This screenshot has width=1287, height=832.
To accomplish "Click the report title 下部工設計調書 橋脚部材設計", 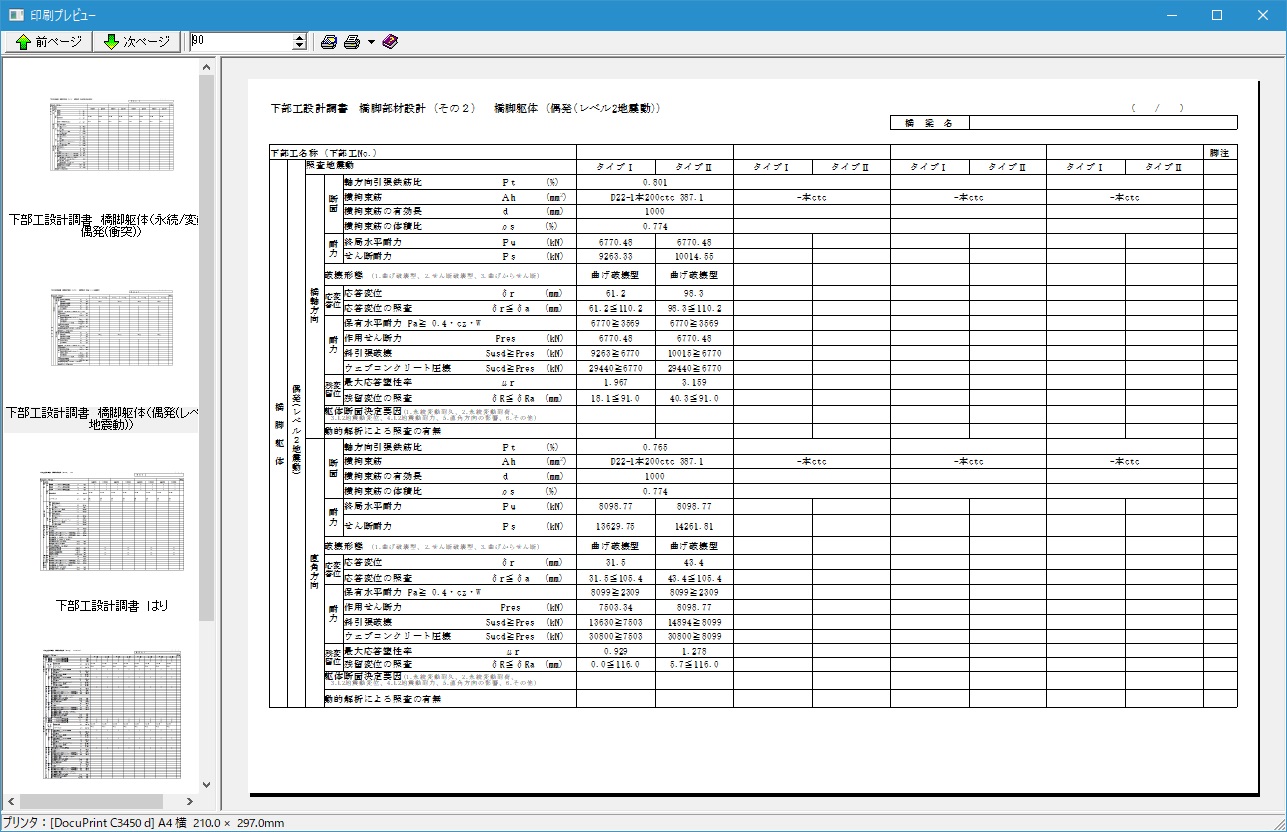I will coord(373,108).
